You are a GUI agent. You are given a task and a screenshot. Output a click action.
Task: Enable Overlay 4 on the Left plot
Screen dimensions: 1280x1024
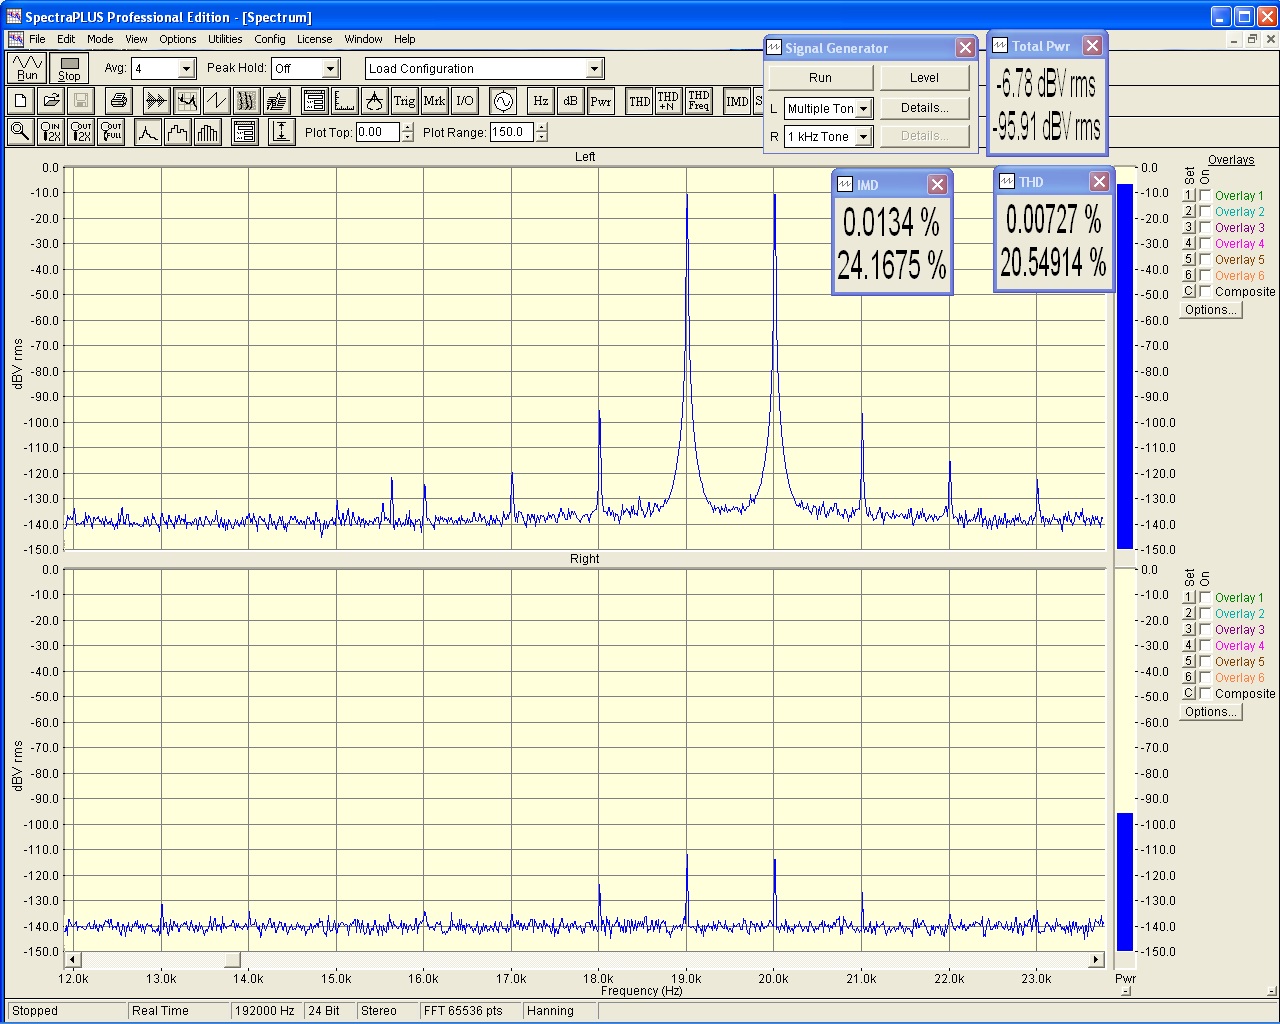pyautogui.click(x=1206, y=244)
